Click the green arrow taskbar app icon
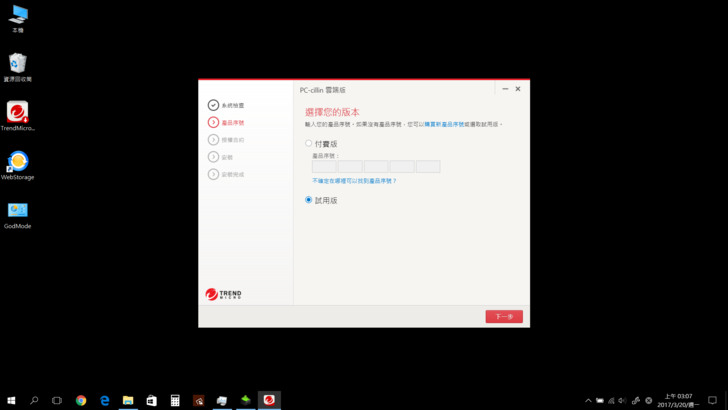Image resolution: width=728 pixels, height=410 pixels. [x=246, y=400]
